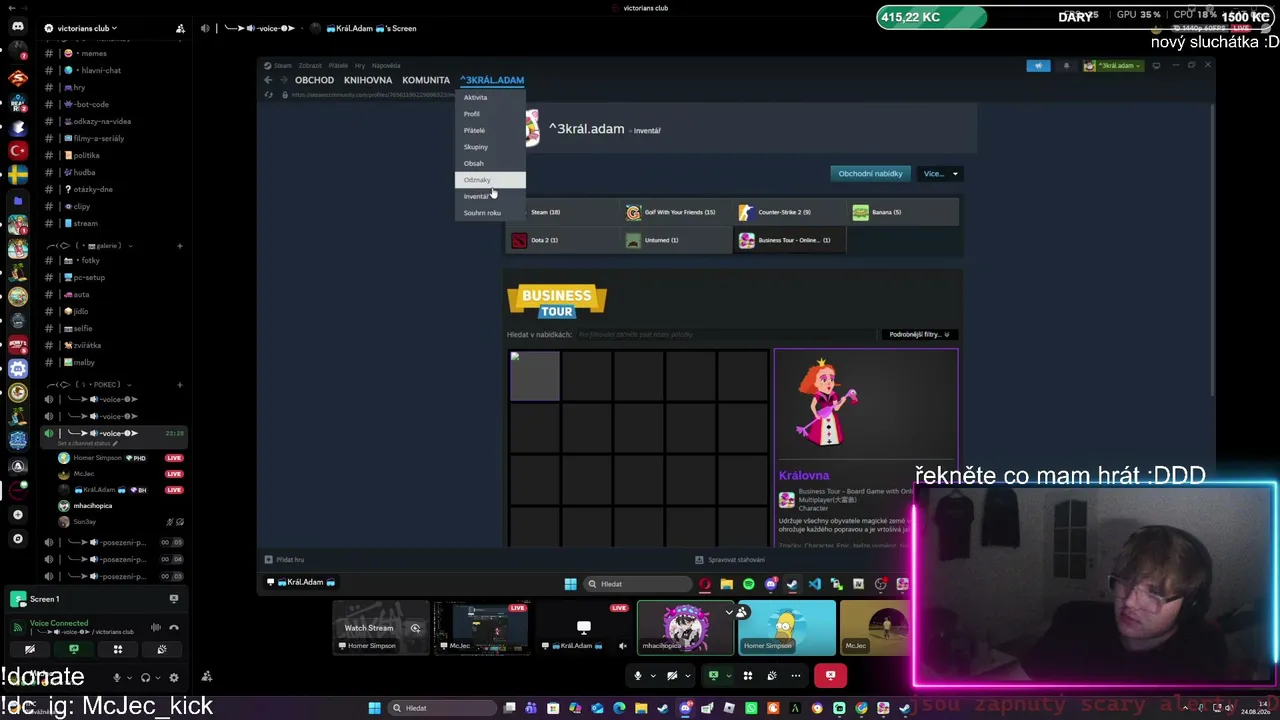Open the memes text channel
Screen dimensions: 1280x720
tap(94, 53)
